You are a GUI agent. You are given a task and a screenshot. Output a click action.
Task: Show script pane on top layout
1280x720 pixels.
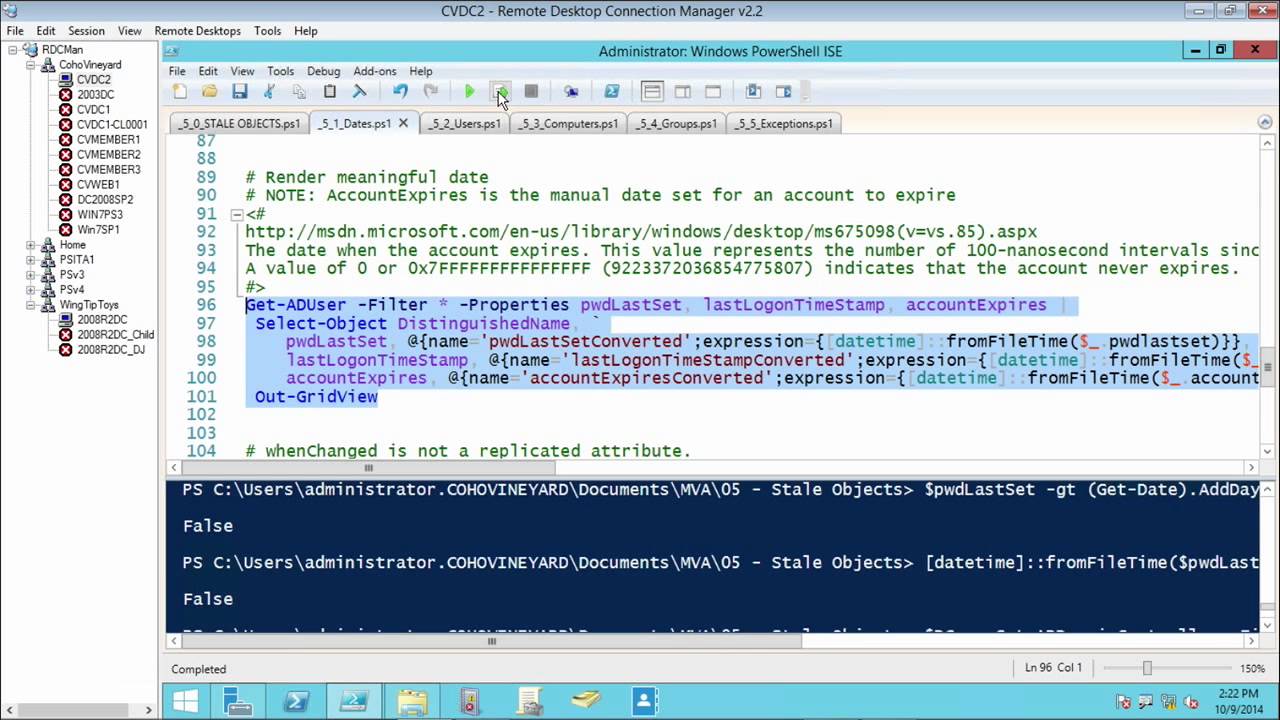click(652, 92)
